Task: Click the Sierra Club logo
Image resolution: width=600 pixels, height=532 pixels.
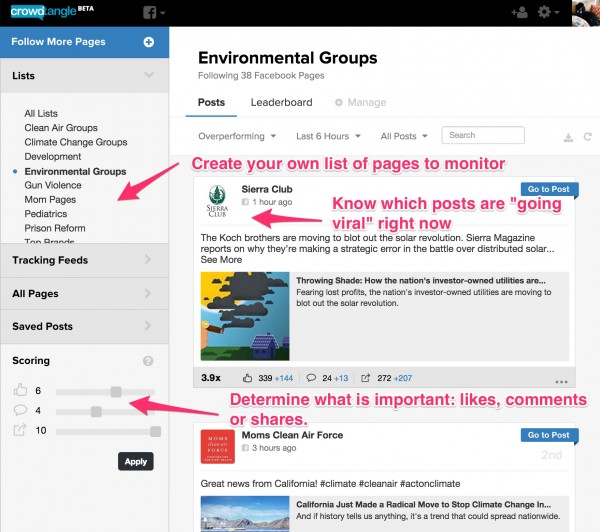Action: [217, 201]
